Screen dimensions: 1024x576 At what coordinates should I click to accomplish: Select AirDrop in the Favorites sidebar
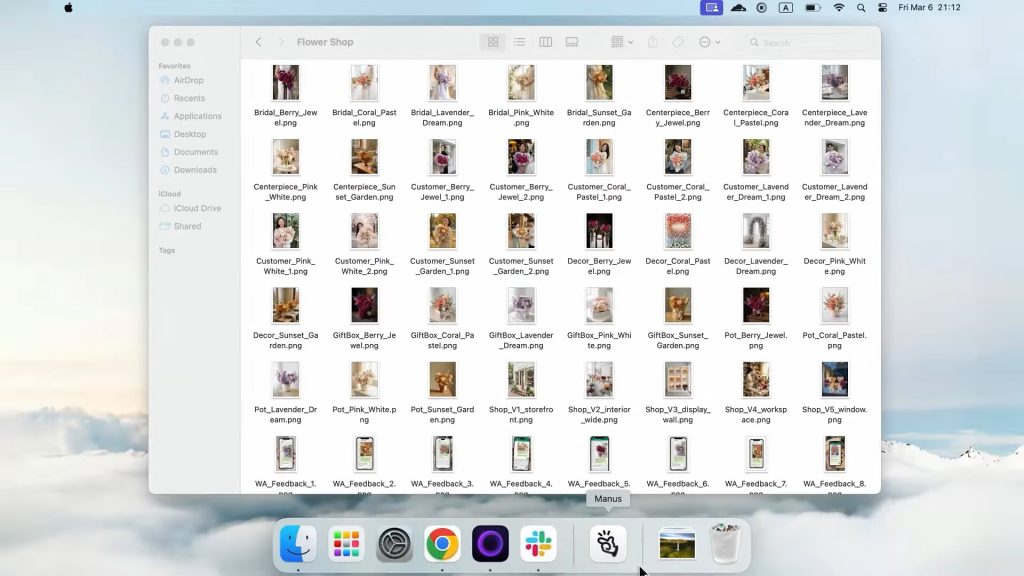[x=188, y=80]
